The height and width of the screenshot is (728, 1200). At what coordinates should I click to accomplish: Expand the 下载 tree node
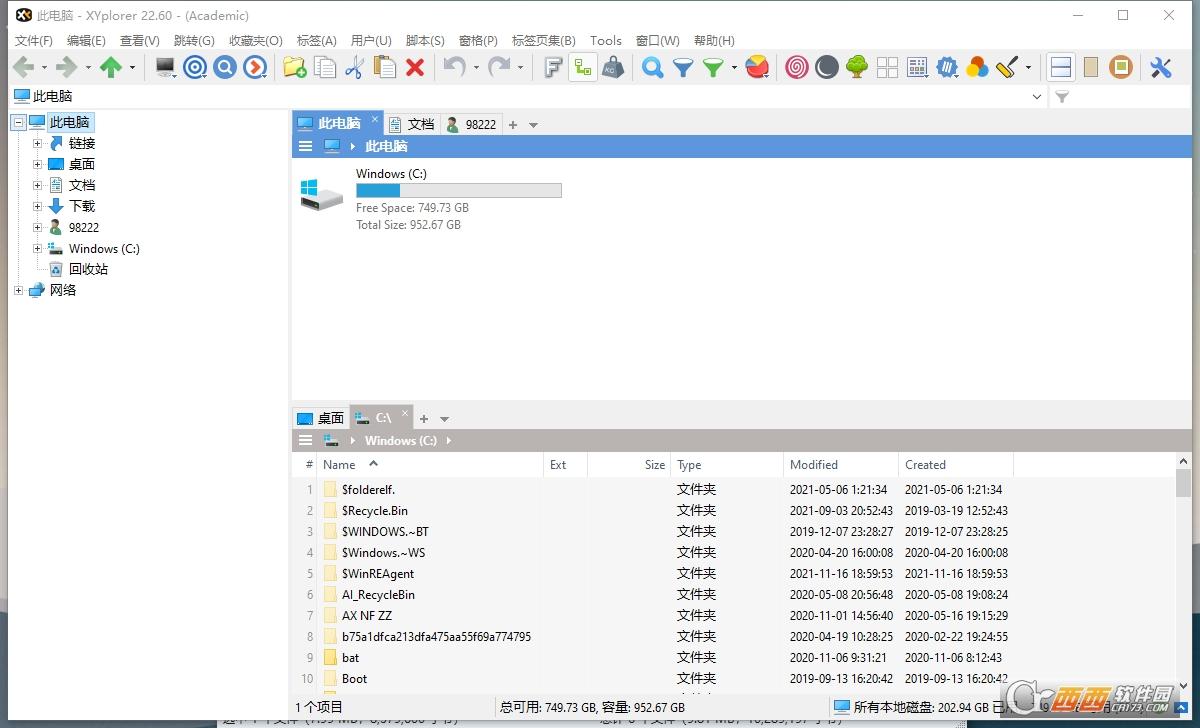pyautogui.click(x=38, y=206)
